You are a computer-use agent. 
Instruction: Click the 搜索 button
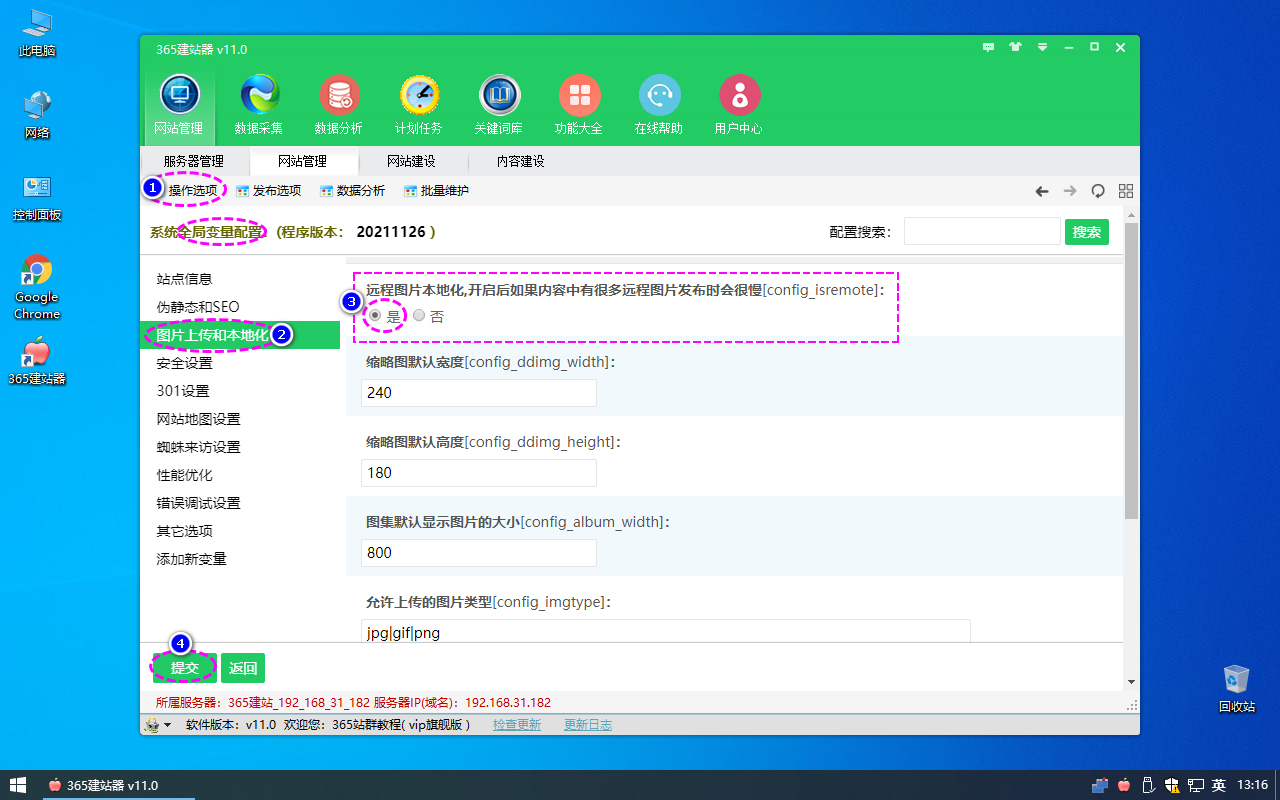coord(1087,232)
